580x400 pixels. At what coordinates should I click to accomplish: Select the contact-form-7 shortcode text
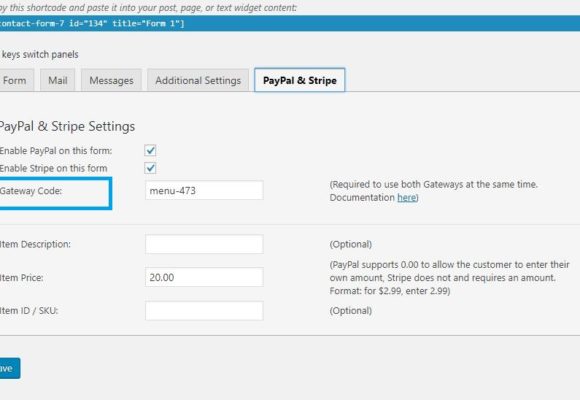coord(92,23)
